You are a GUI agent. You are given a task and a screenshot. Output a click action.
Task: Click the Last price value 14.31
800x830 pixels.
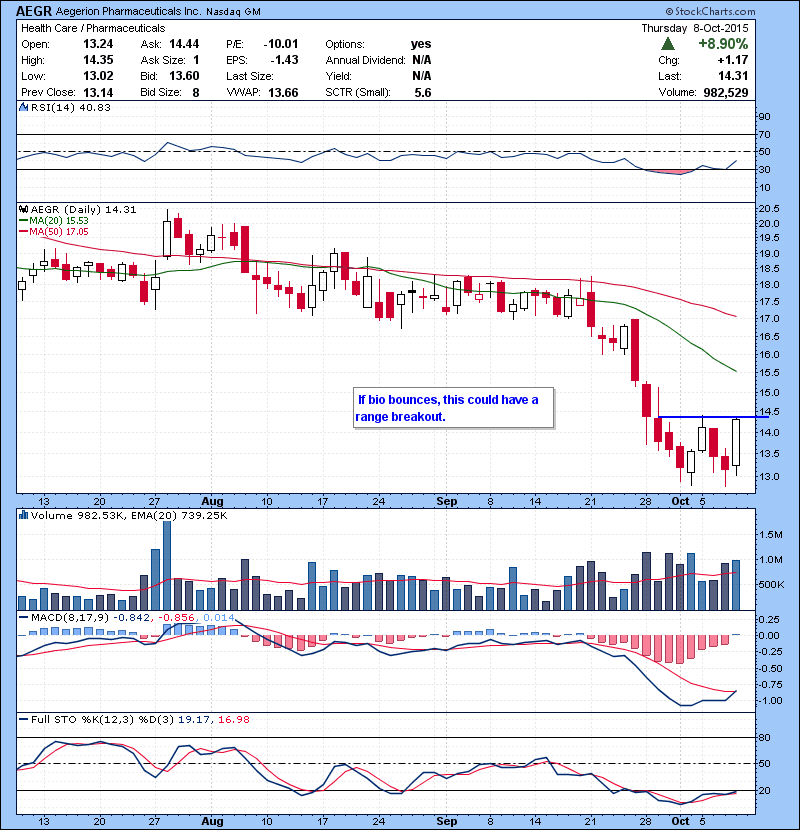pos(733,76)
